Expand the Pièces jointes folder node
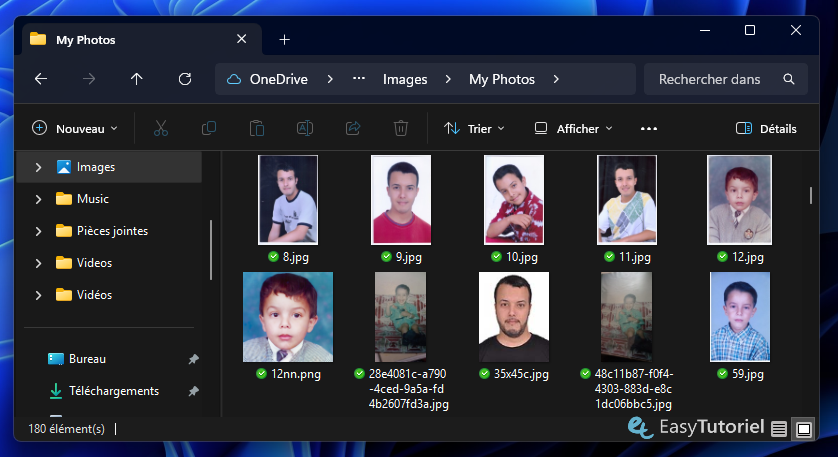 point(38,231)
